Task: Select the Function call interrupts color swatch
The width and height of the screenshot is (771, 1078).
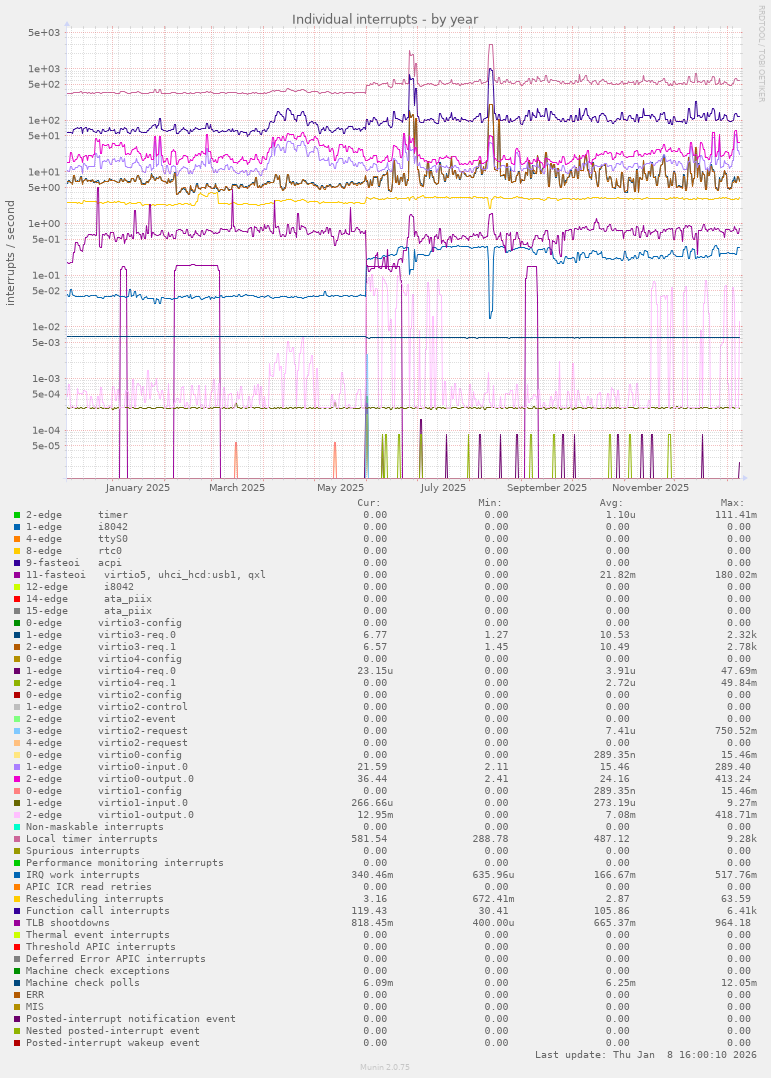Action: click(17, 911)
